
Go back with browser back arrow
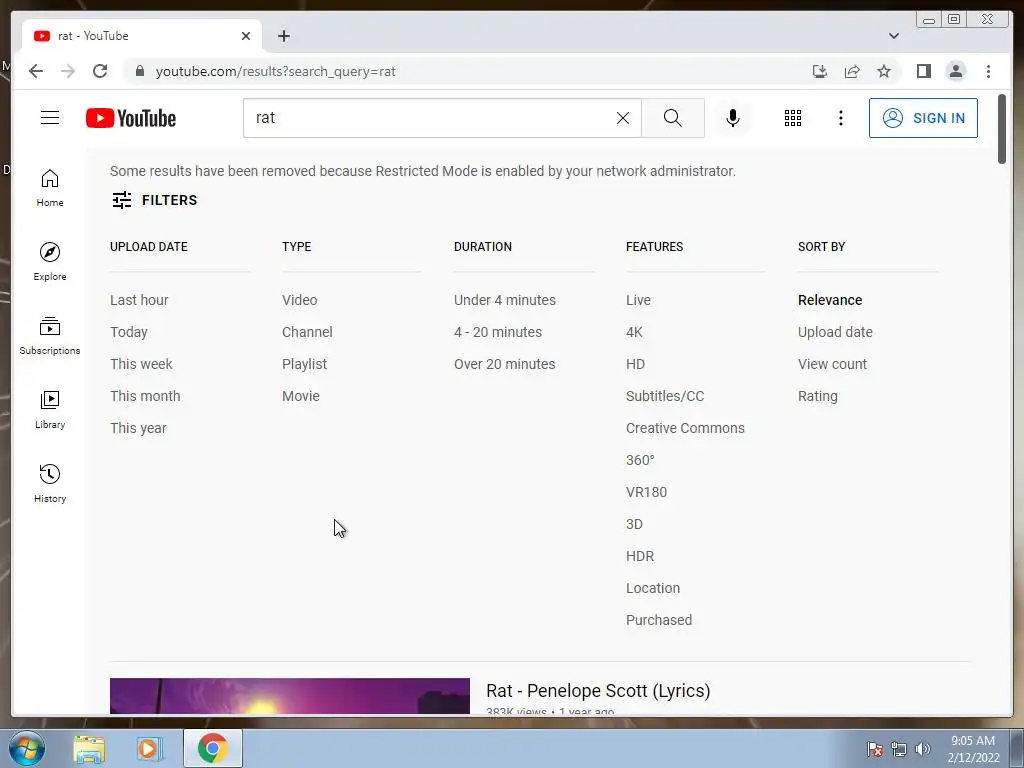(36, 71)
